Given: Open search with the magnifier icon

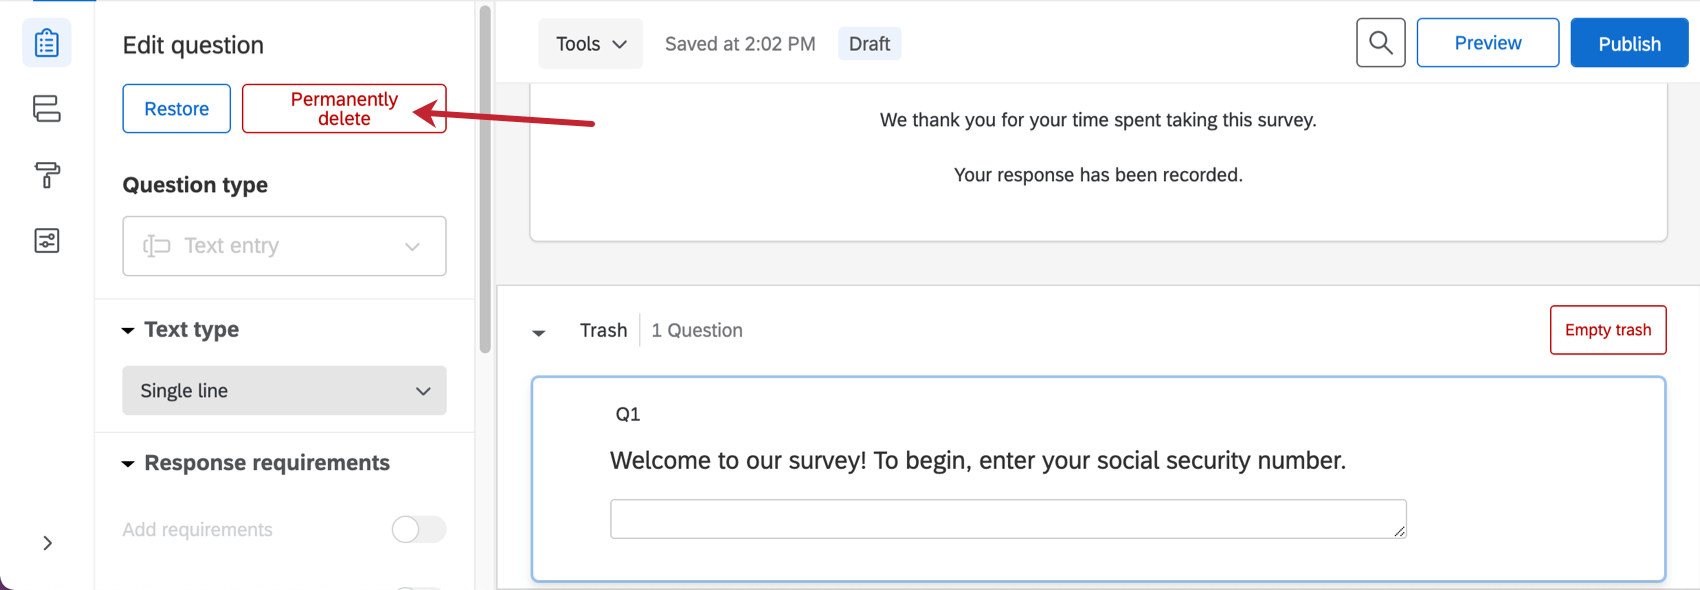Looking at the screenshot, I should tap(1380, 42).
